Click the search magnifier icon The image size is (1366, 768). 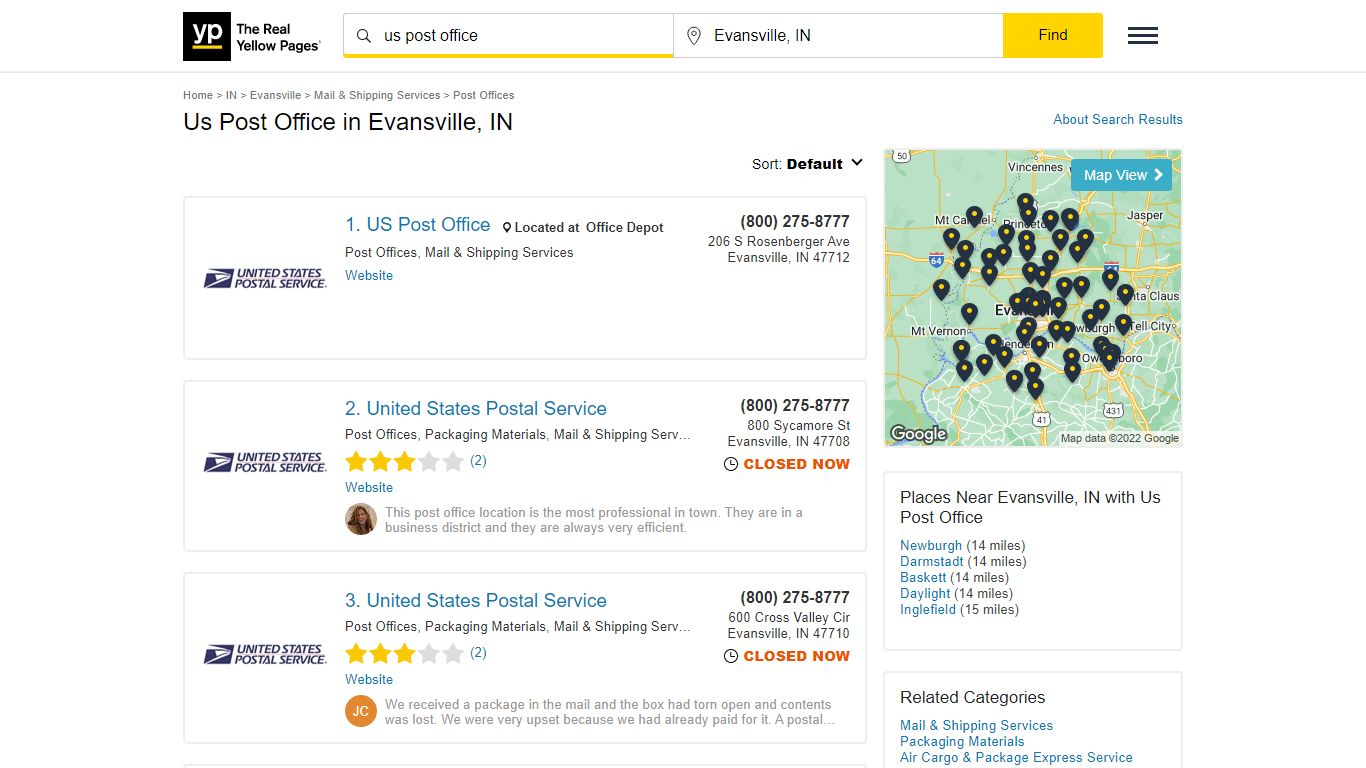tap(364, 36)
